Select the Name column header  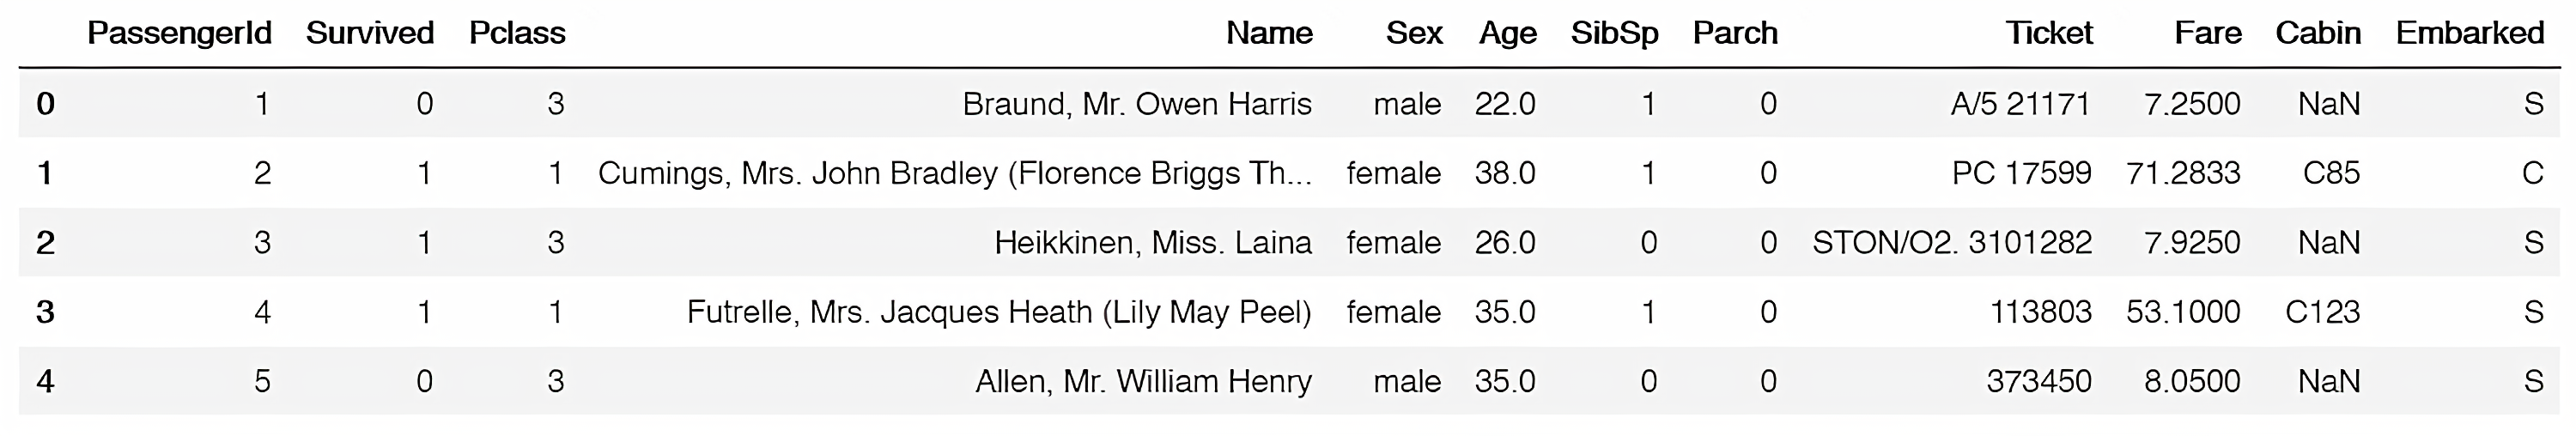[1268, 34]
